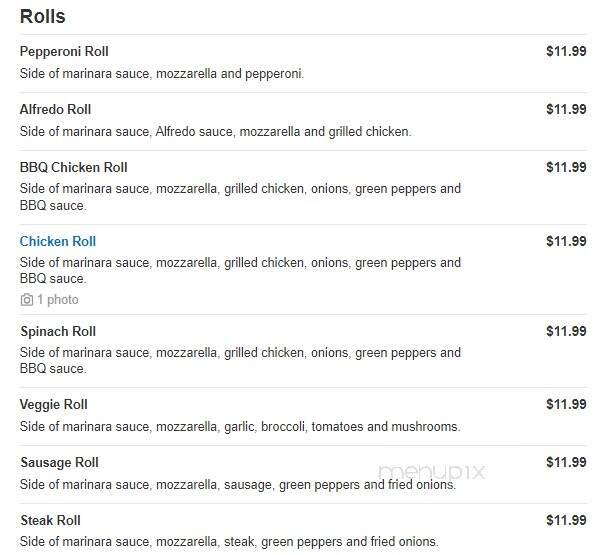The width and height of the screenshot is (611, 555).
Task: Click the Sausage Roll price
Action: pyautogui.click(x=566, y=462)
